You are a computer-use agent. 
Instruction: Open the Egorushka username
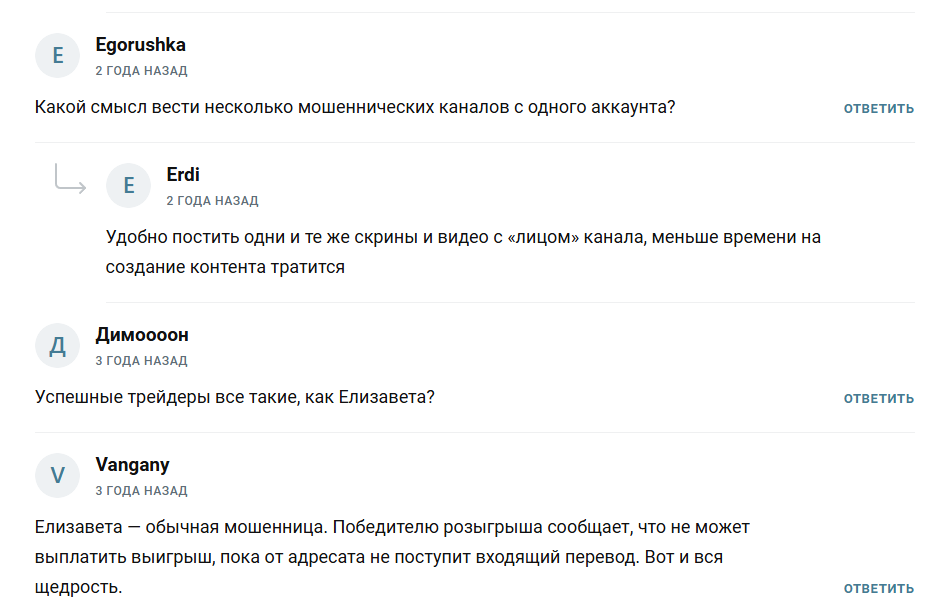[140, 45]
